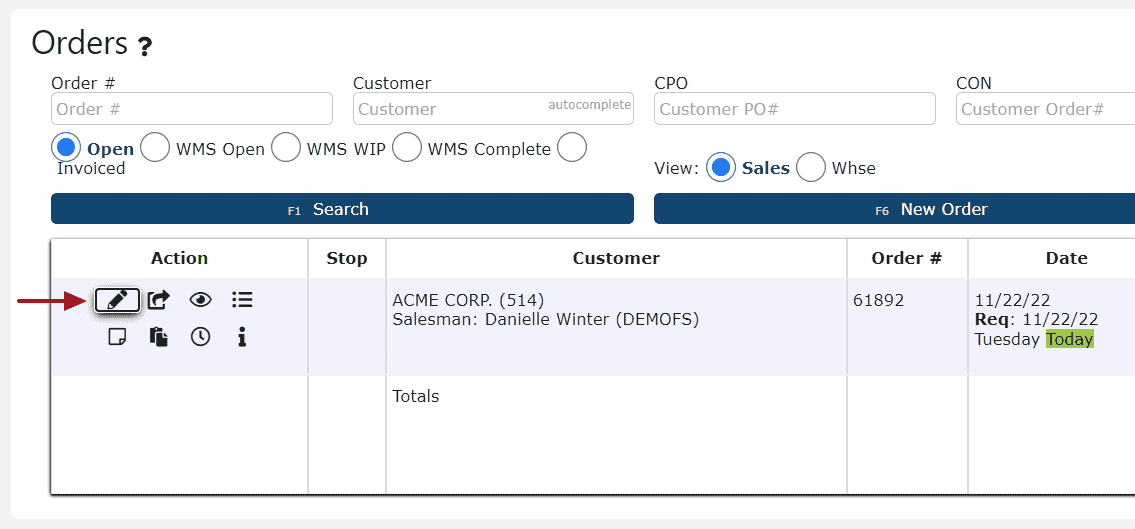Choose the Whse view radio button
This screenshot has width=1135, height=529.
[x=811, y=167]
